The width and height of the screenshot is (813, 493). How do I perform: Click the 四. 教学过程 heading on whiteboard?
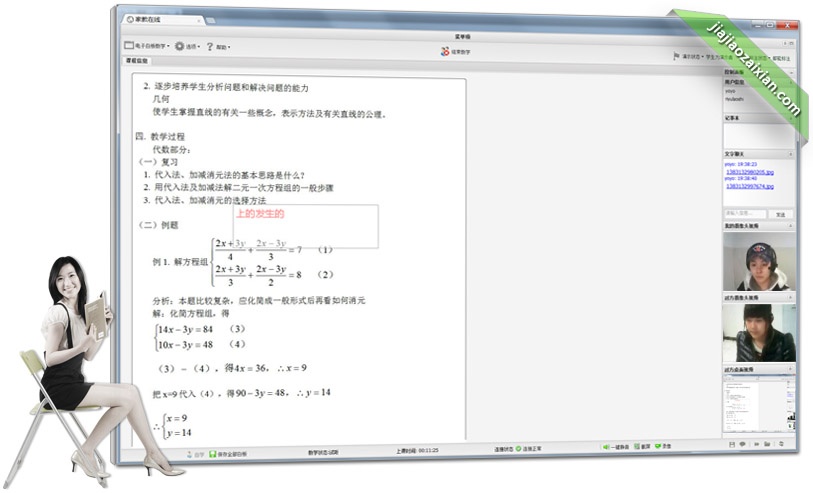tap(160, 136)
